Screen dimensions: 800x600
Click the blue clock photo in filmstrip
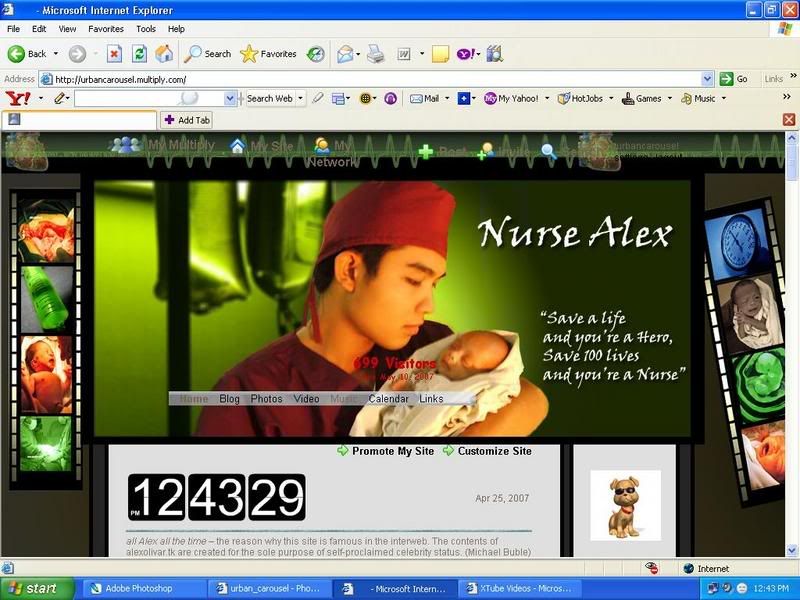click(x=737, y=243)
